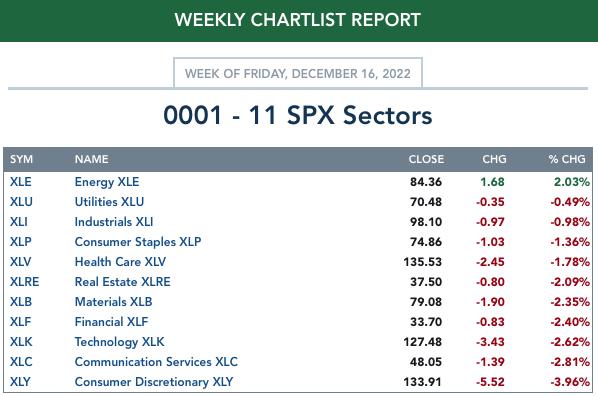Open Health Care XLV link

pyautogui.click(x=120, y=262)
